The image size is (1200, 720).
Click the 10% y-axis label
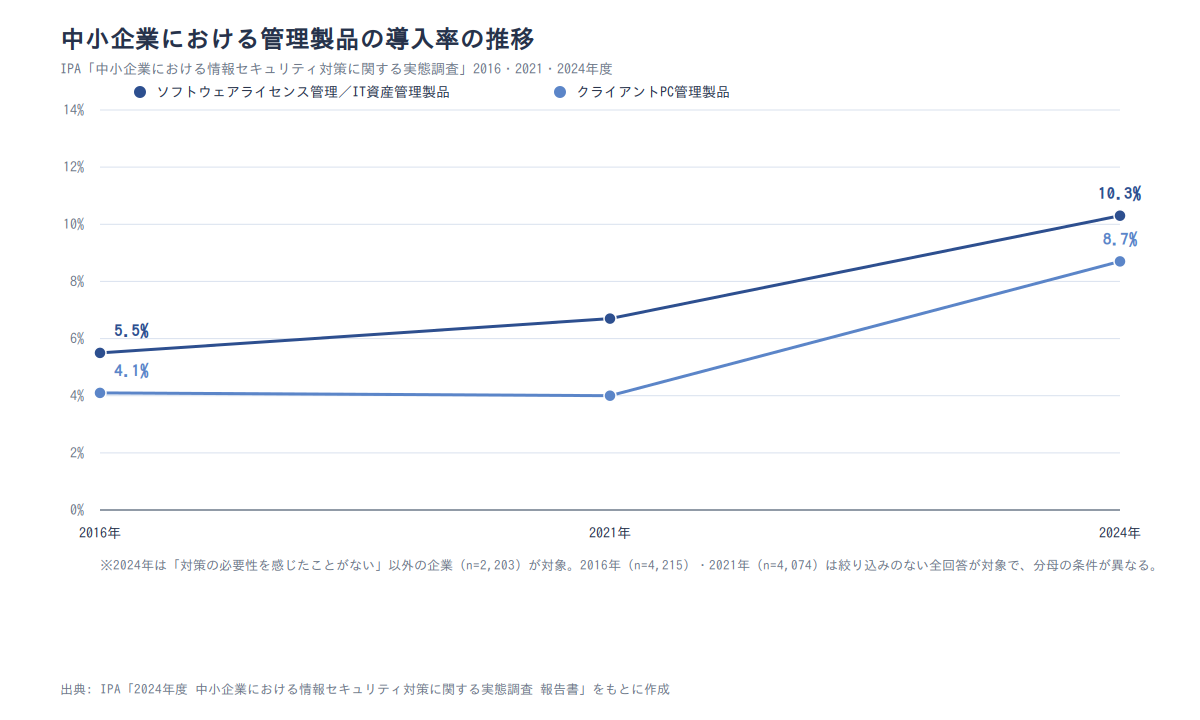[74, 224]
